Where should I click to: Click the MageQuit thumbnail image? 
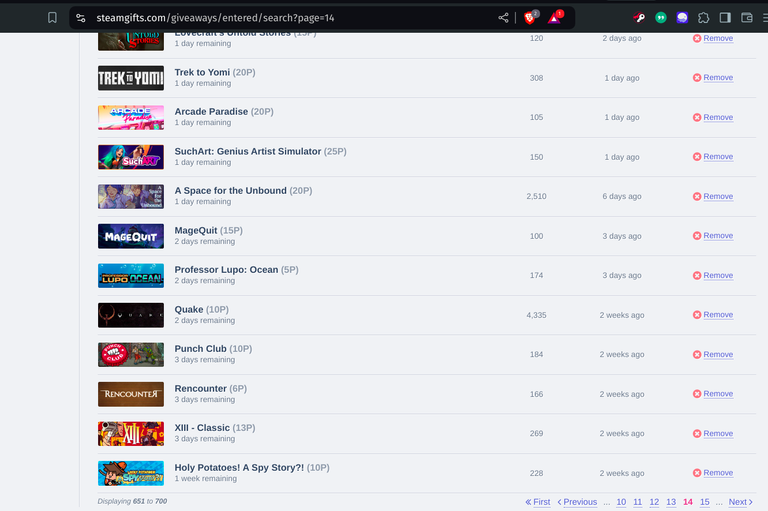131,236
